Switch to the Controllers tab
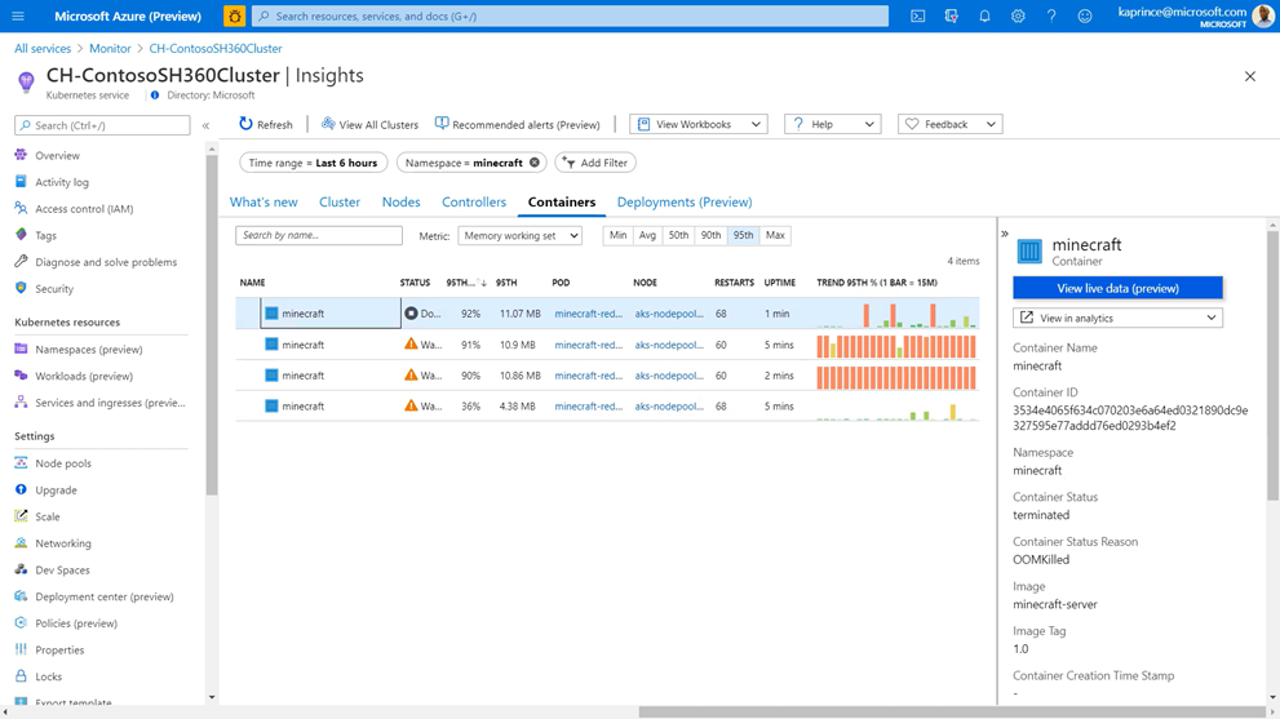Image resolution: width=1280 pixels, height=719 pixels. click(x=474, y=202)
